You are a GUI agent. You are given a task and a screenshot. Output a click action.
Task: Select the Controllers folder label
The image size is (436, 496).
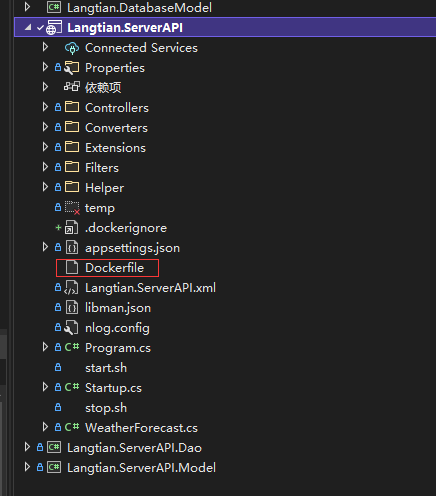(117, 108)
